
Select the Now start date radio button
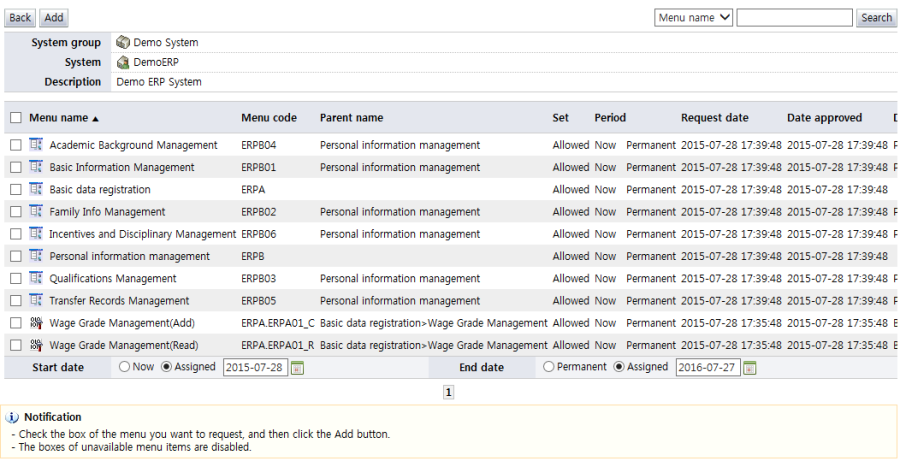[x=124, y=367]
